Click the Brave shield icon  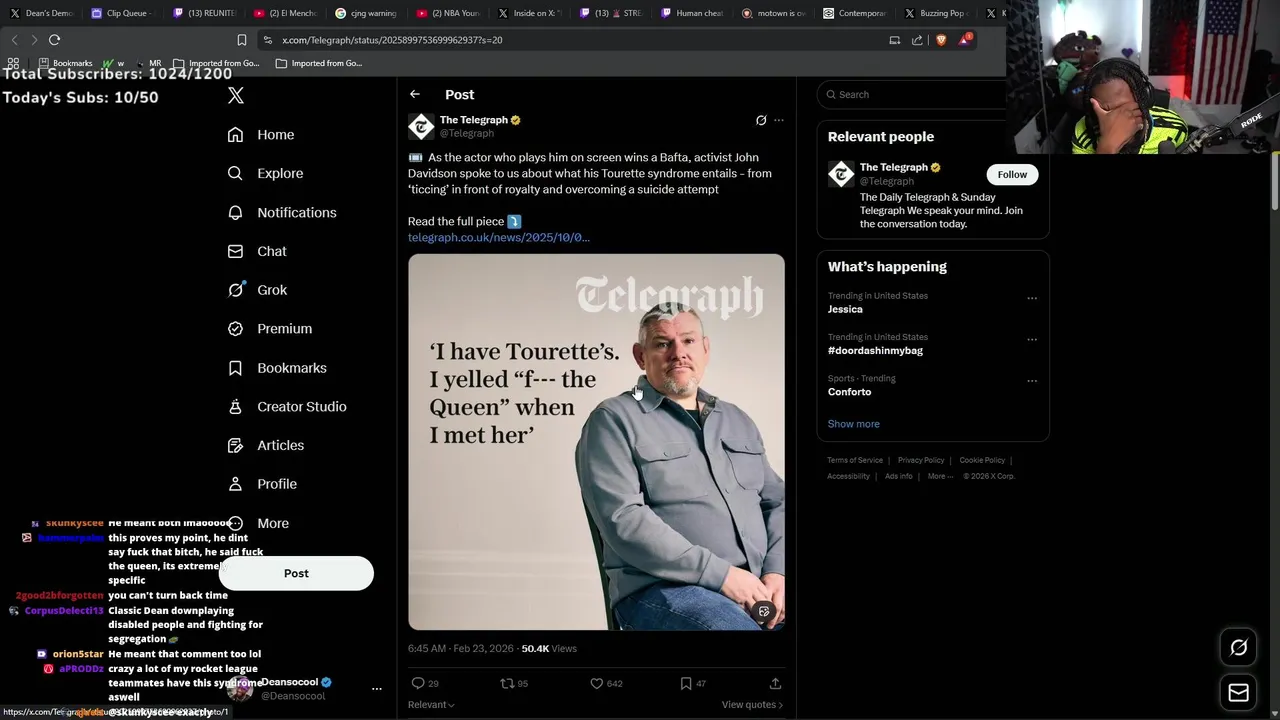[941, 40]
